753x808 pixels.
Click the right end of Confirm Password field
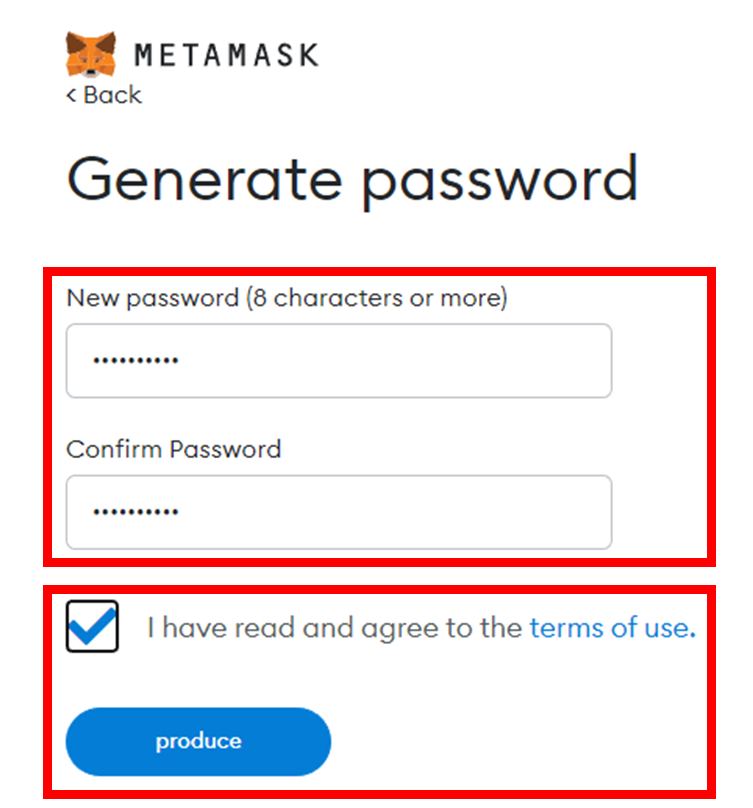(585, 512)
